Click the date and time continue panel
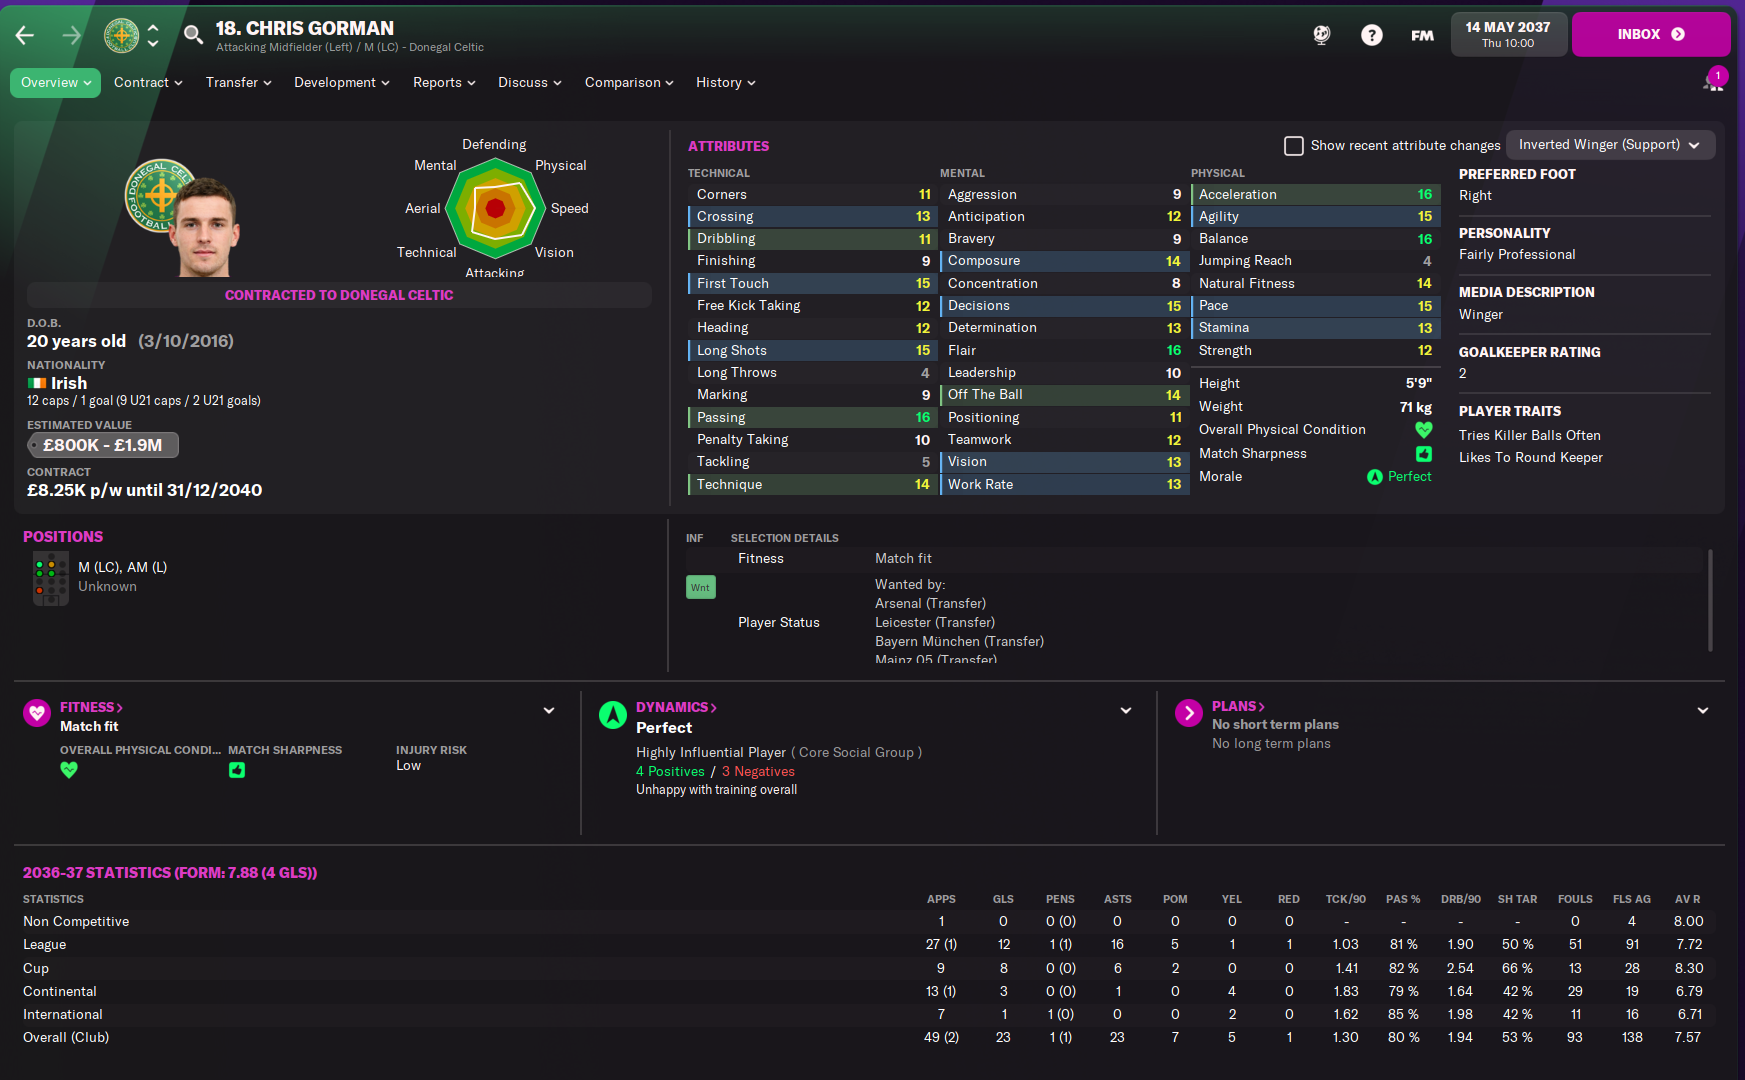The image size is (1745, 1080). pos(1508,34)
